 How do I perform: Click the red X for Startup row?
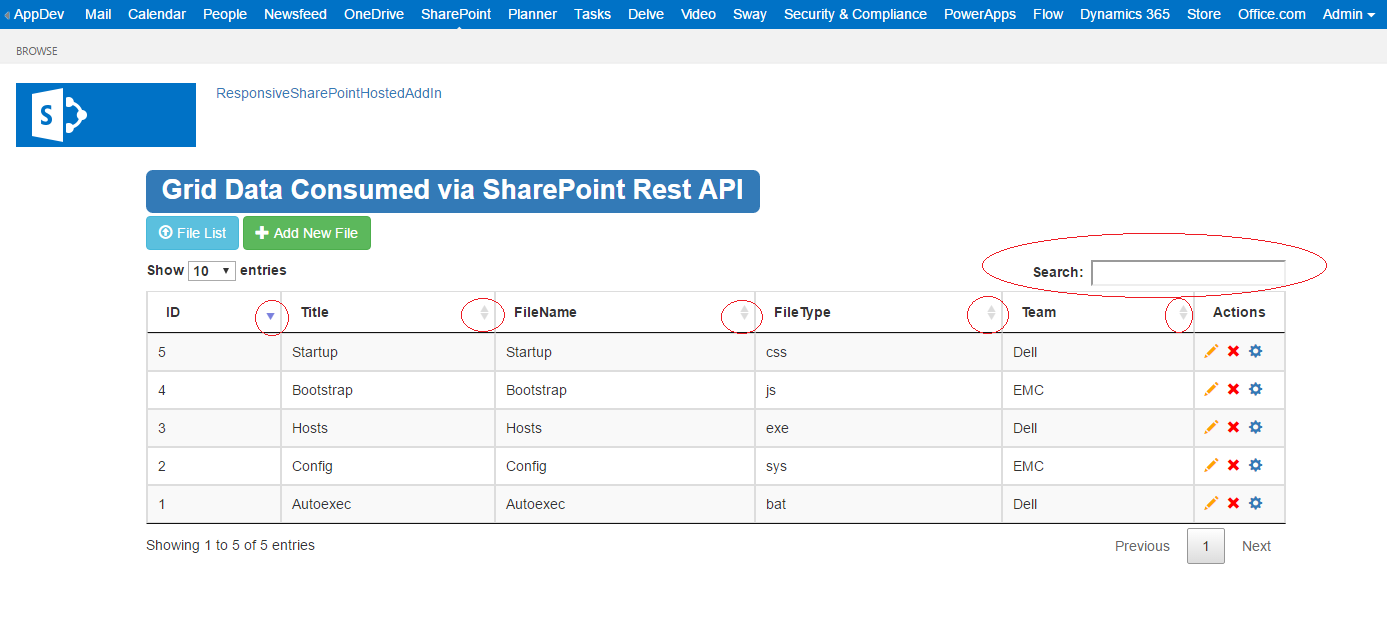pos(1233,351)
